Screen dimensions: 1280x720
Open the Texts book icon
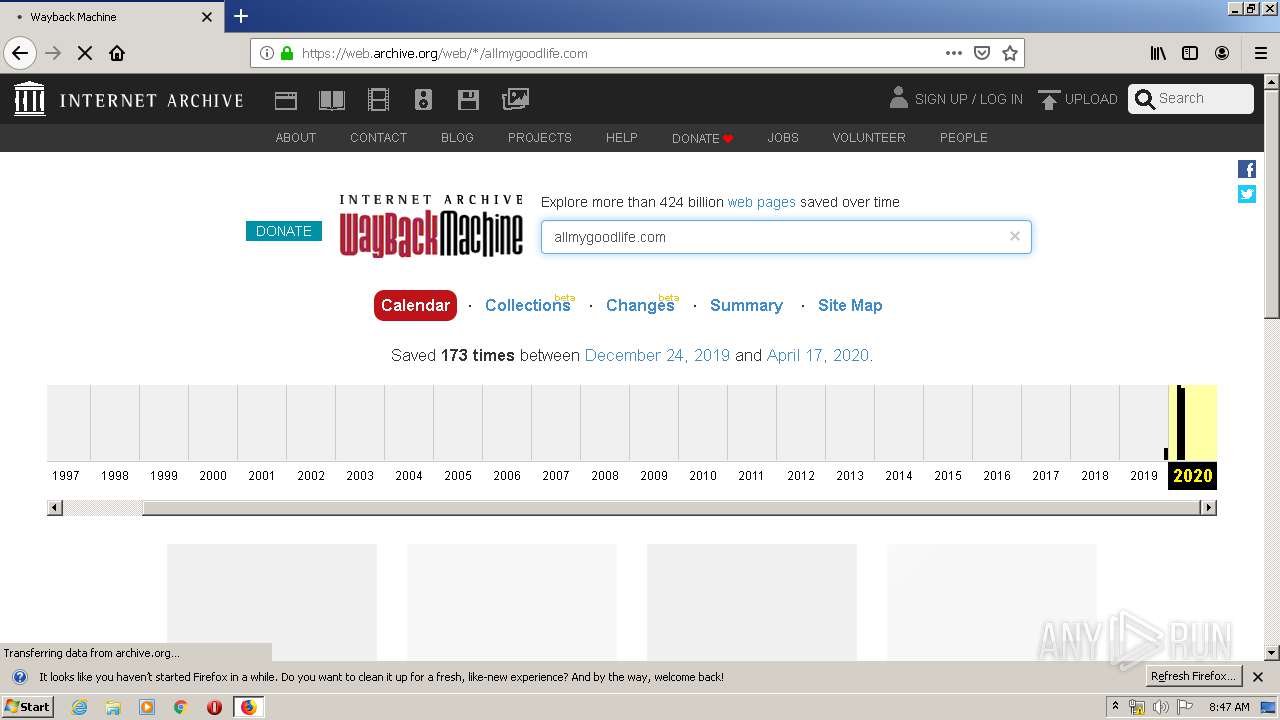click(x=332, y=100)
